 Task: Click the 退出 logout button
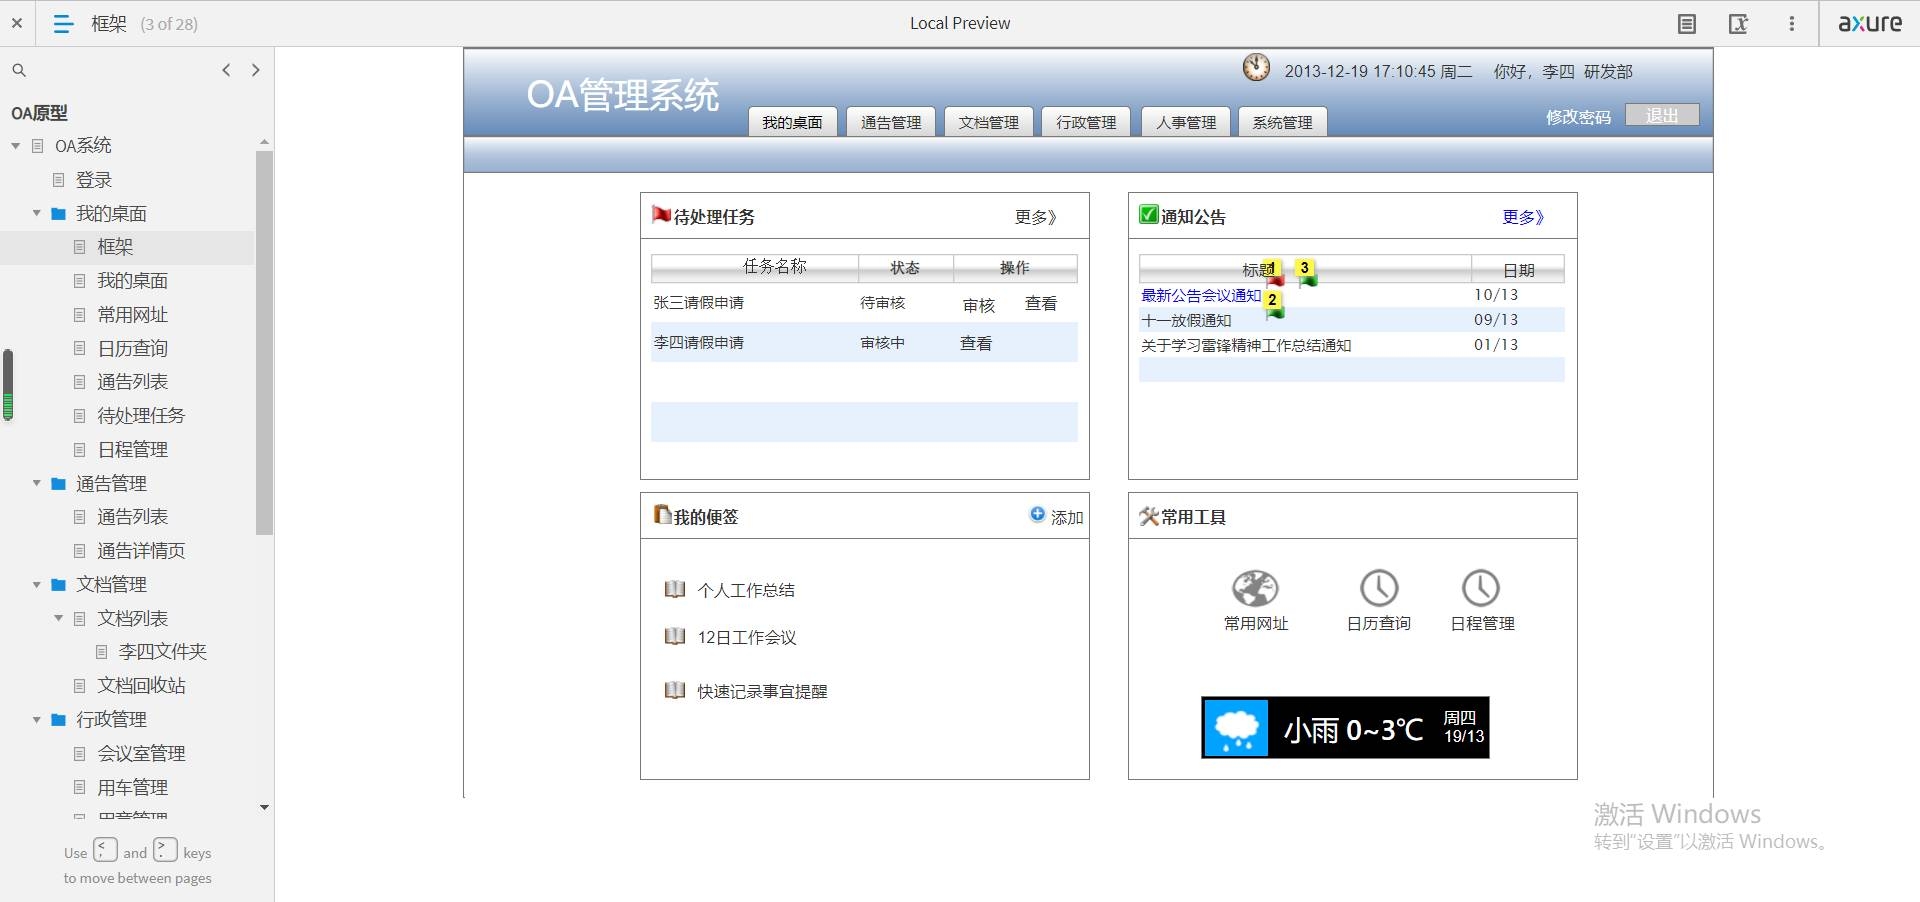1661,116
